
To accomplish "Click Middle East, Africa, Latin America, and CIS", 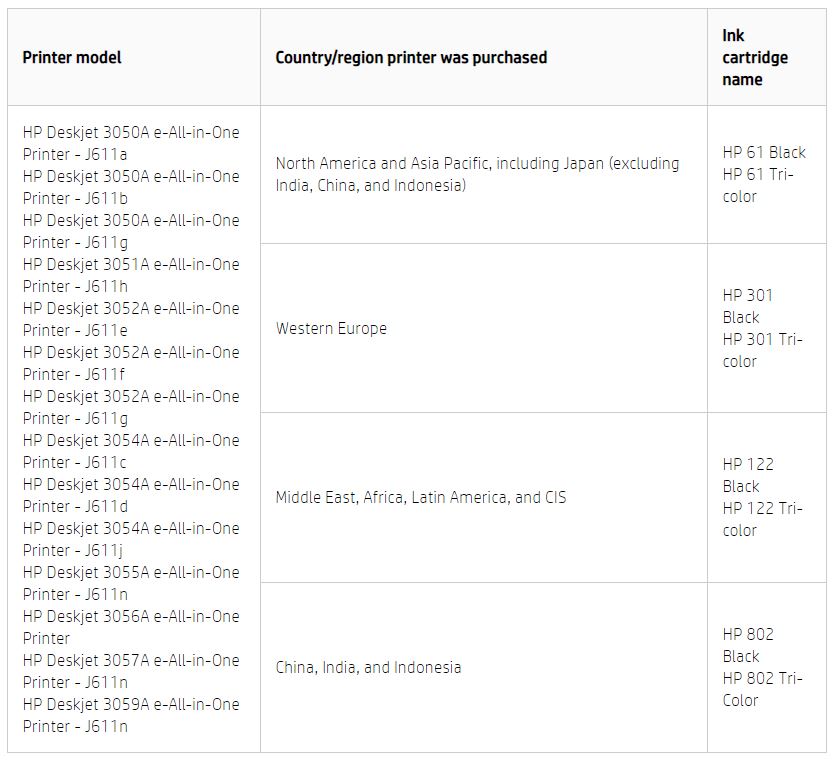I will click(421, 498).
